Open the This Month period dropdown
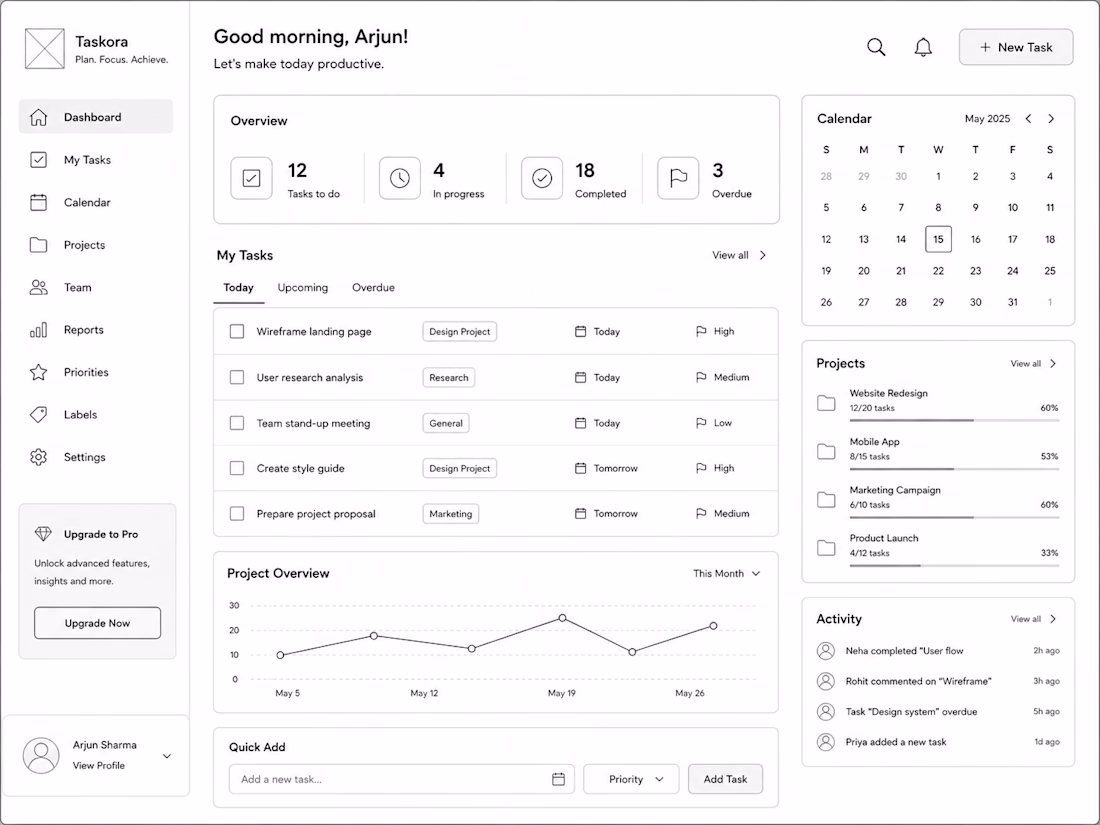The height and width of the screenshot is (825, 1100). pyautogui.click(x=727, y=573)
